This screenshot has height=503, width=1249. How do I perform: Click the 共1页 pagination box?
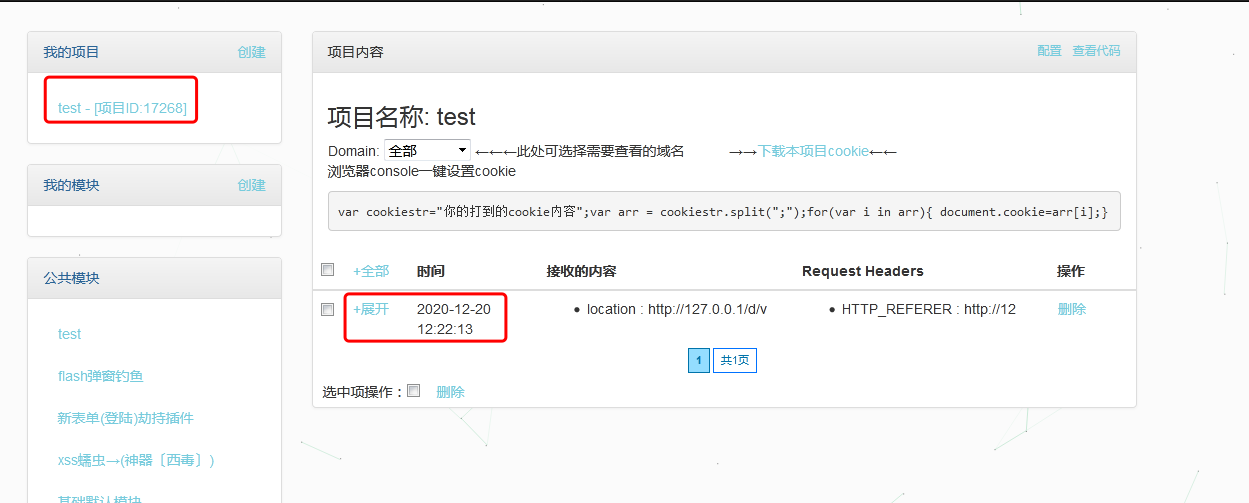click(x=735, y=361)
